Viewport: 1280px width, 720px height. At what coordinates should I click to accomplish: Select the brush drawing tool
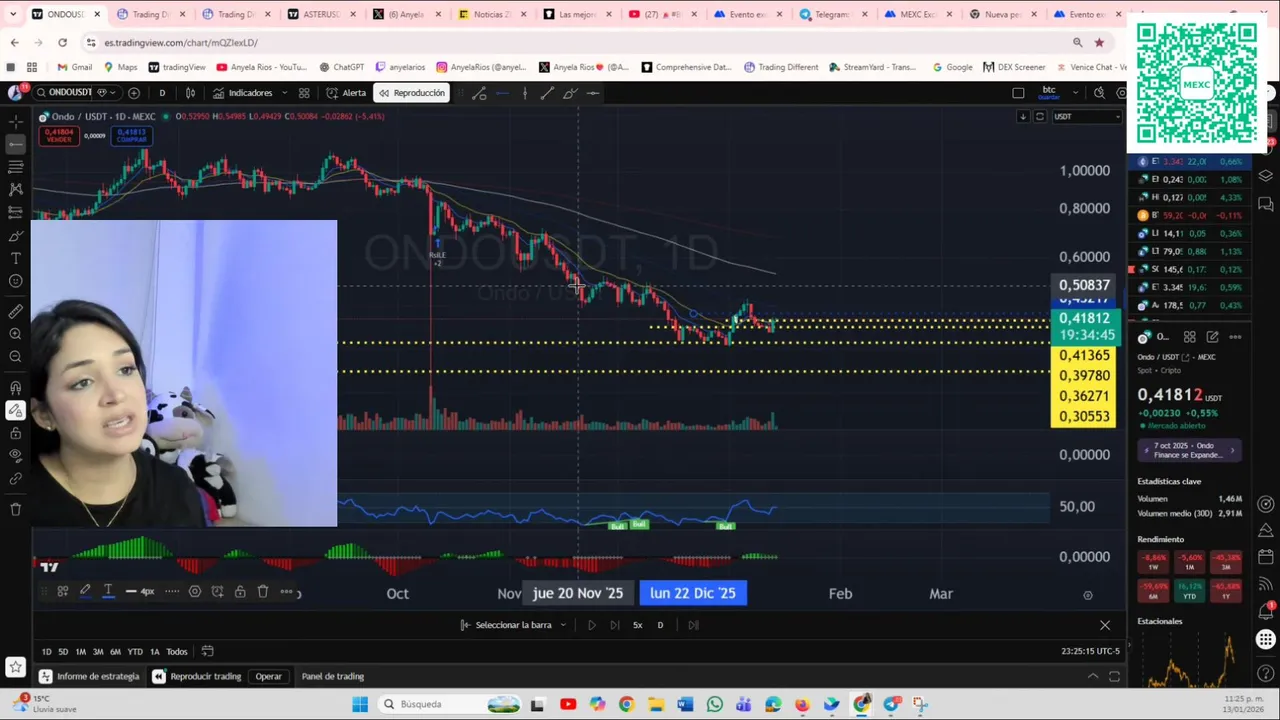click(15, 236)
